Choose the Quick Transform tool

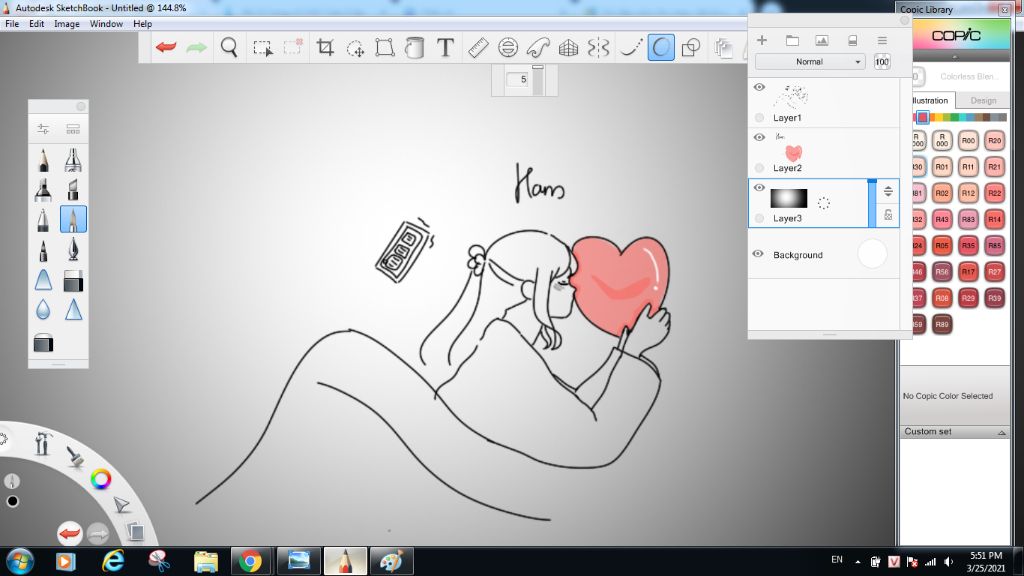pos(355,48)
